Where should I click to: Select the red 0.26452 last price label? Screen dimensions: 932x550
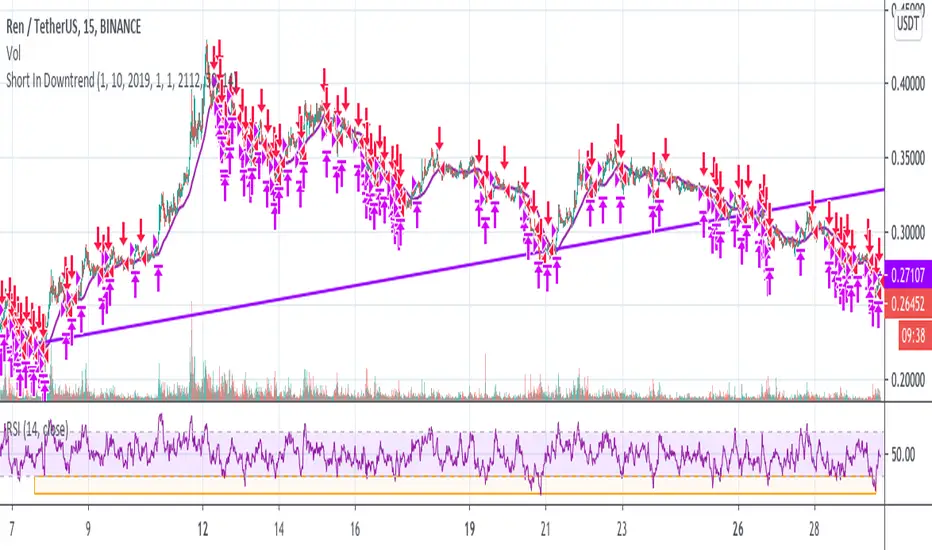pyautogui.click(x=908, y=304)
